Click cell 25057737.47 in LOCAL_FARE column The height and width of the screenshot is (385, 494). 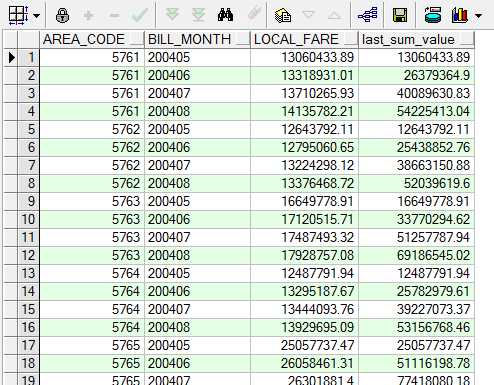point(304,345)
